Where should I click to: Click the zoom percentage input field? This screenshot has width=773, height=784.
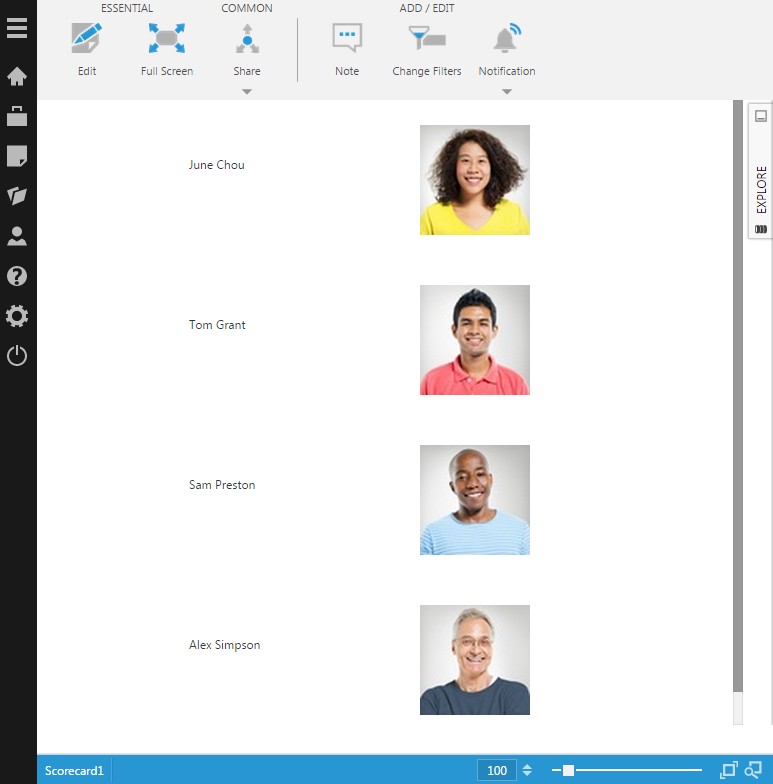[x=497, y=770]
